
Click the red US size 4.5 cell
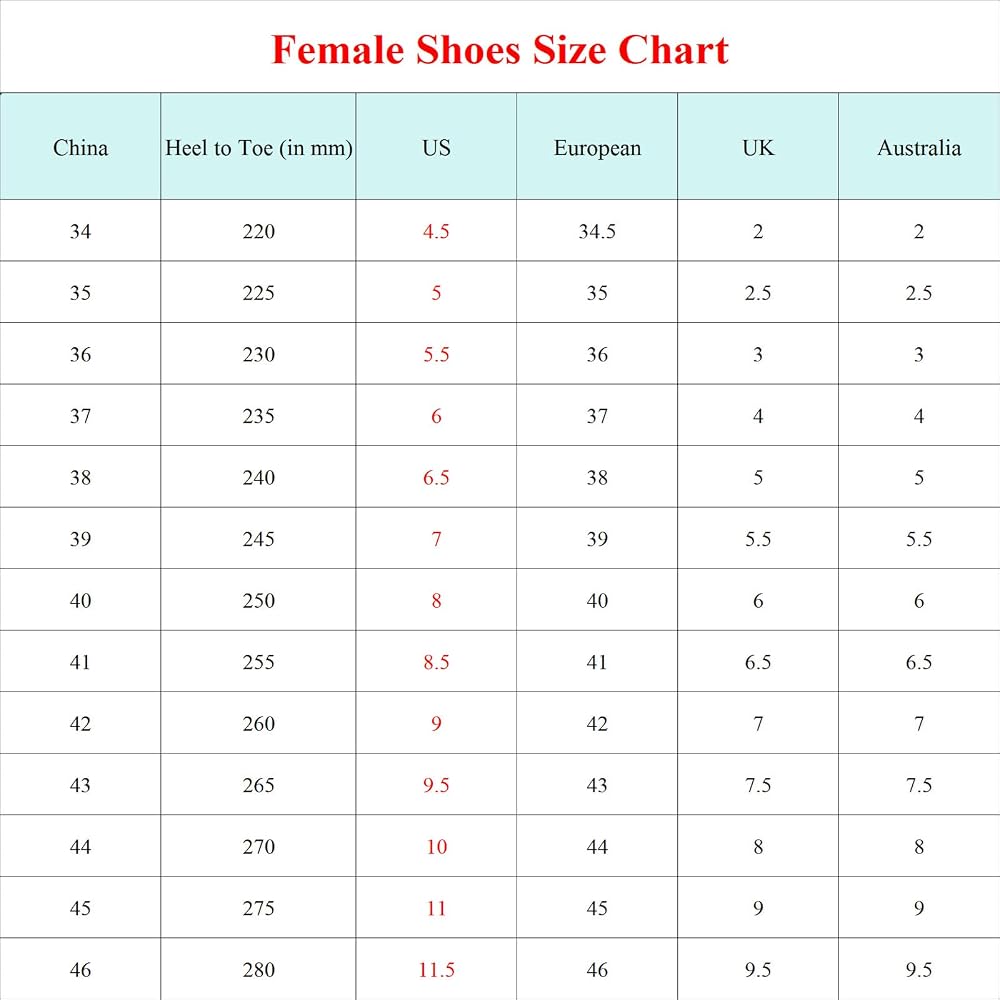coord(436,231)
